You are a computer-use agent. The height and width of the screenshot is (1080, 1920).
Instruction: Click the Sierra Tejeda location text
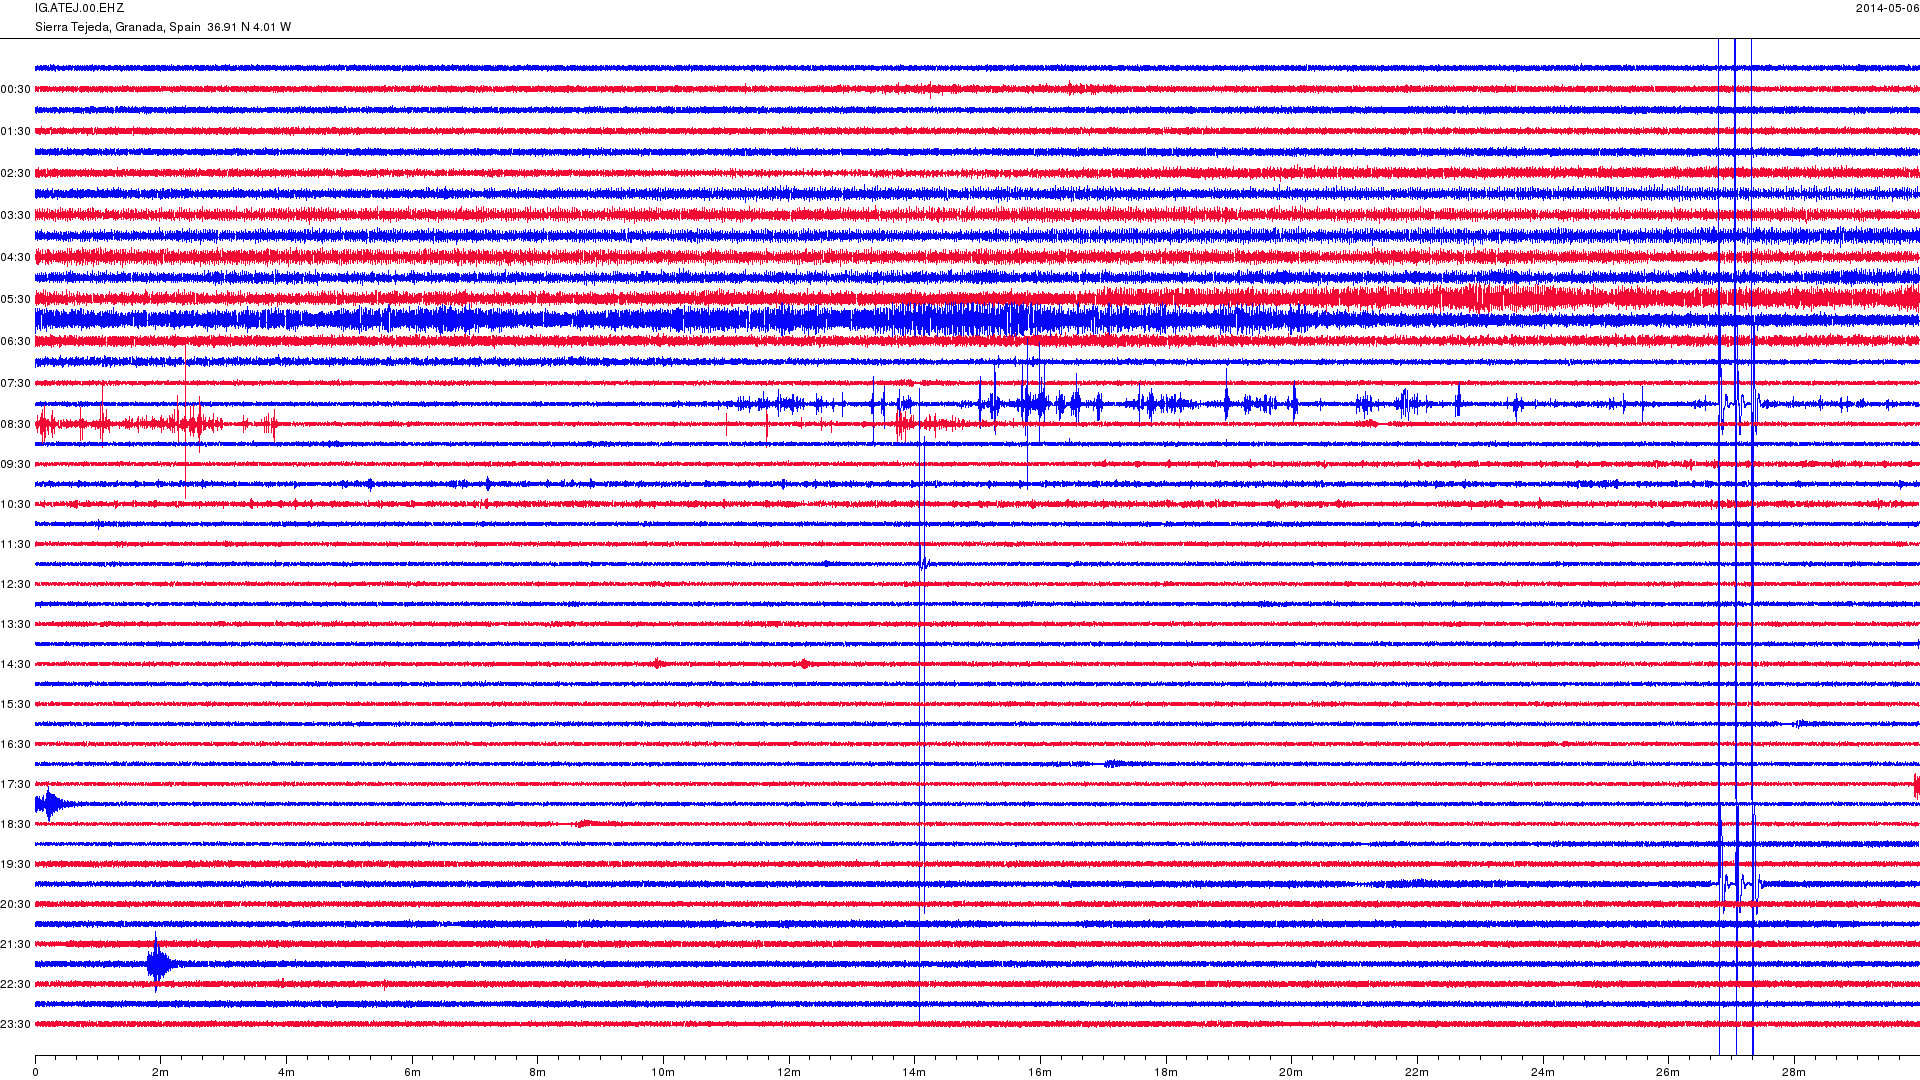(163, 27)
